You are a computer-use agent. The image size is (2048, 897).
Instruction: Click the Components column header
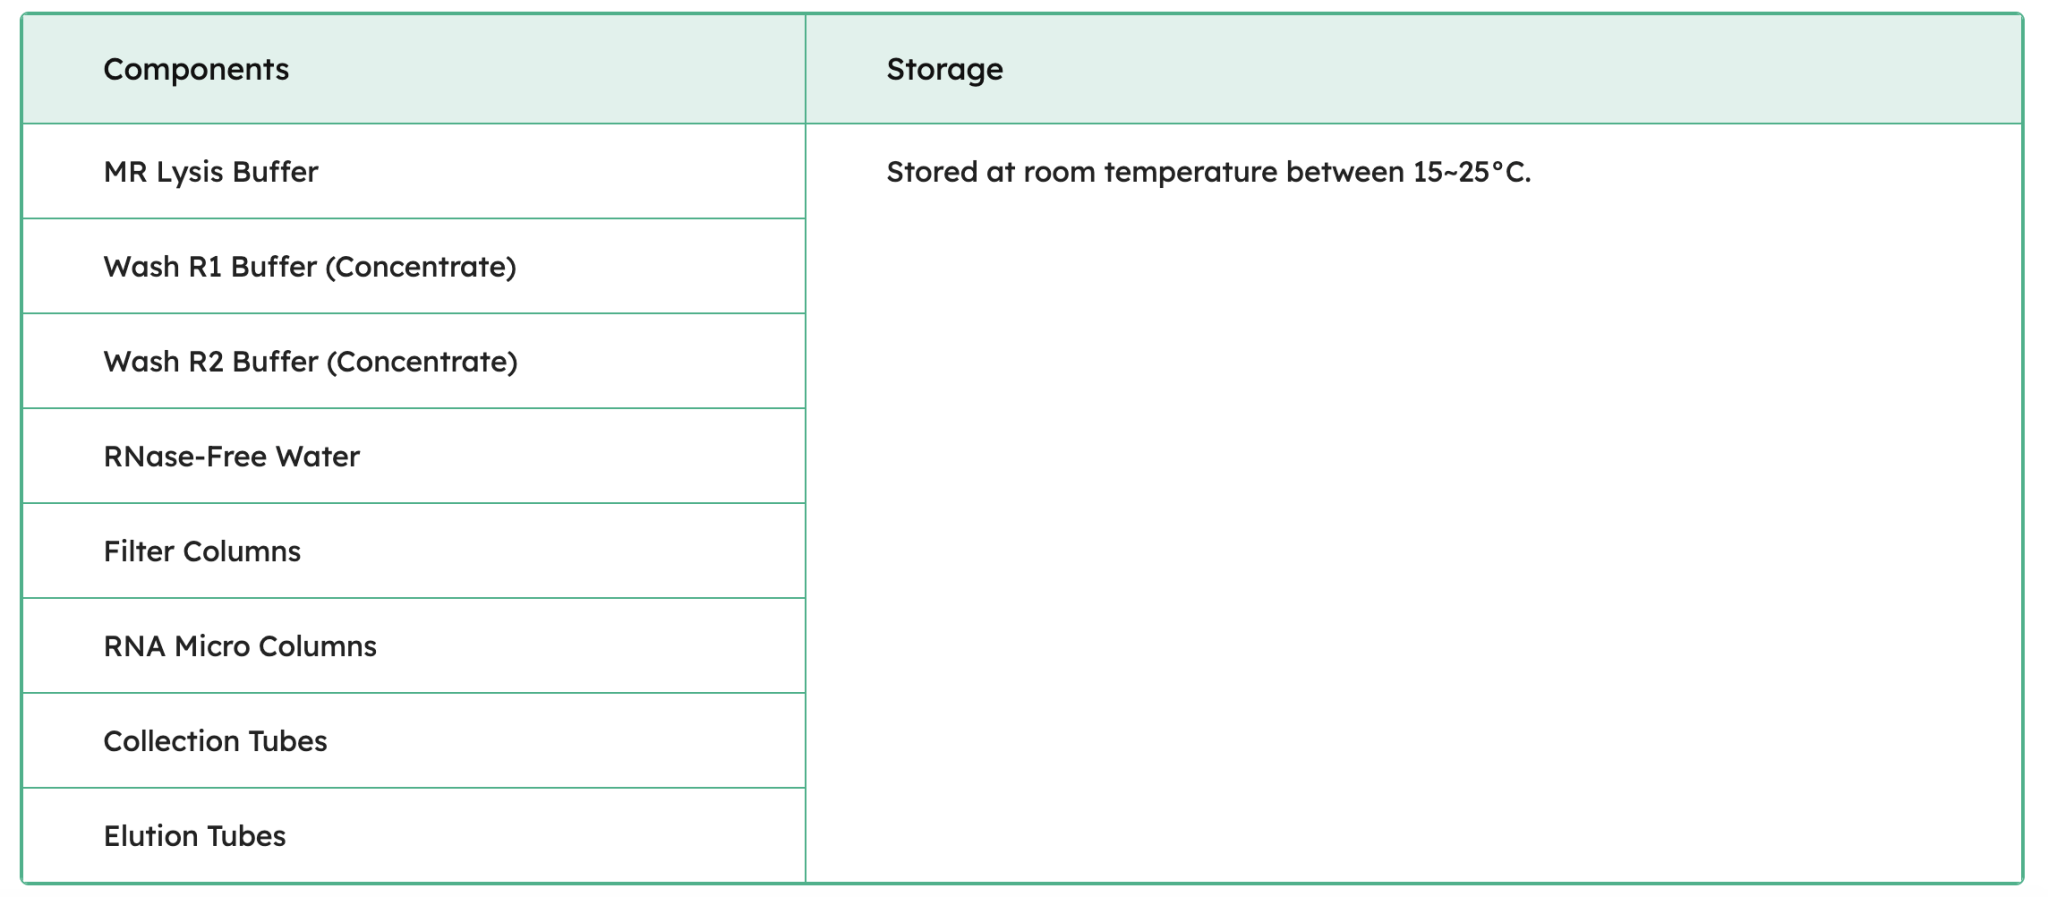pos(196,69)
